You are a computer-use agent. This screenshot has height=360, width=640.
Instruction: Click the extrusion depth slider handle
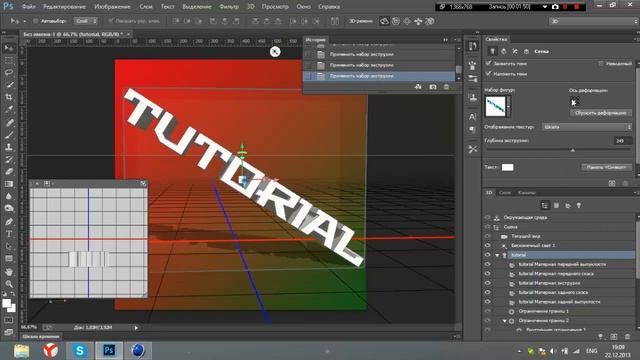(573, 150)
